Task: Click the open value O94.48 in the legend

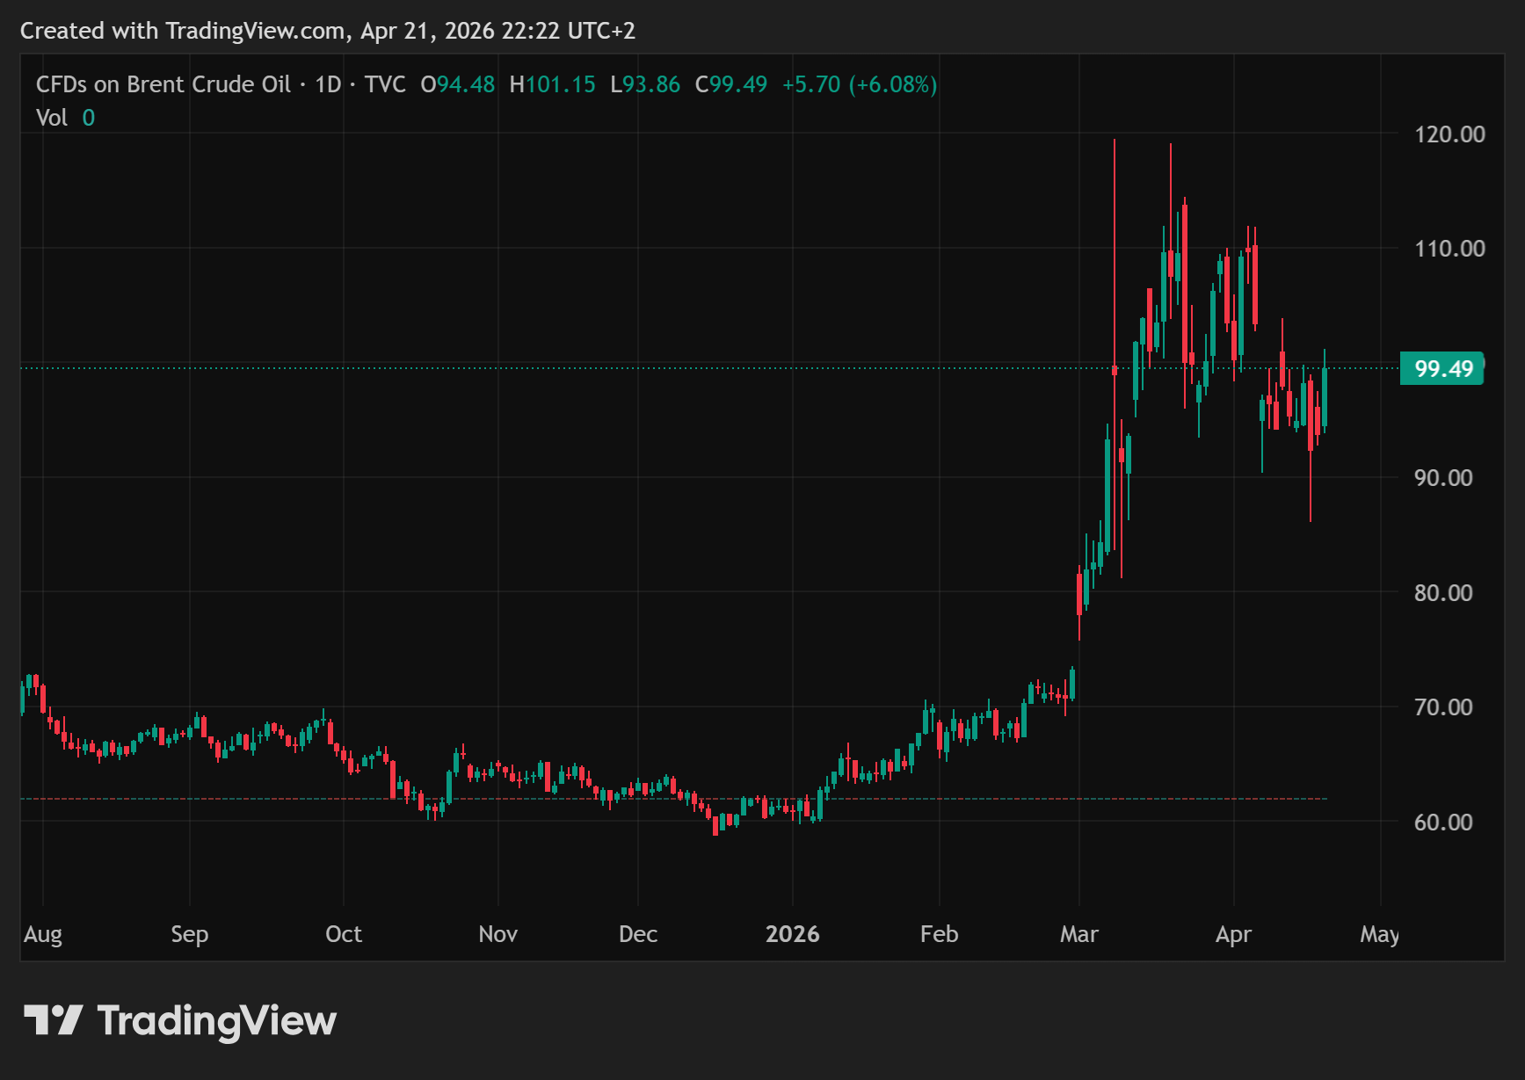Action: click(457, 85)
